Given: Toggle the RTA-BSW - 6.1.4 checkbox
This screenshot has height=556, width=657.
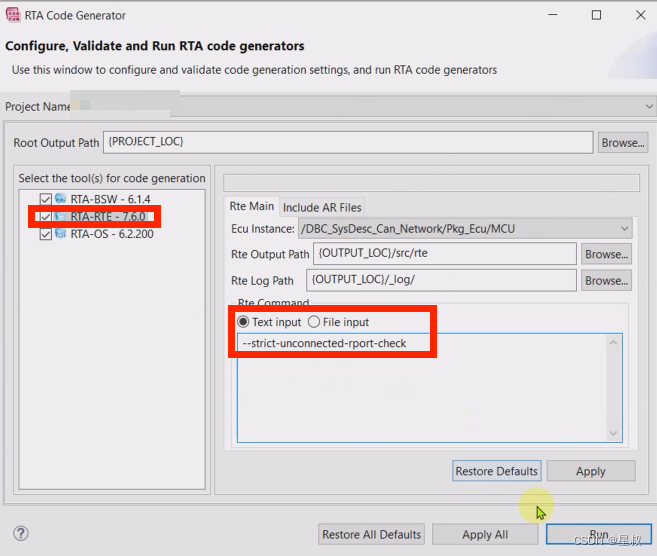Looking at the screenshot, I should (x=46, y=199).
